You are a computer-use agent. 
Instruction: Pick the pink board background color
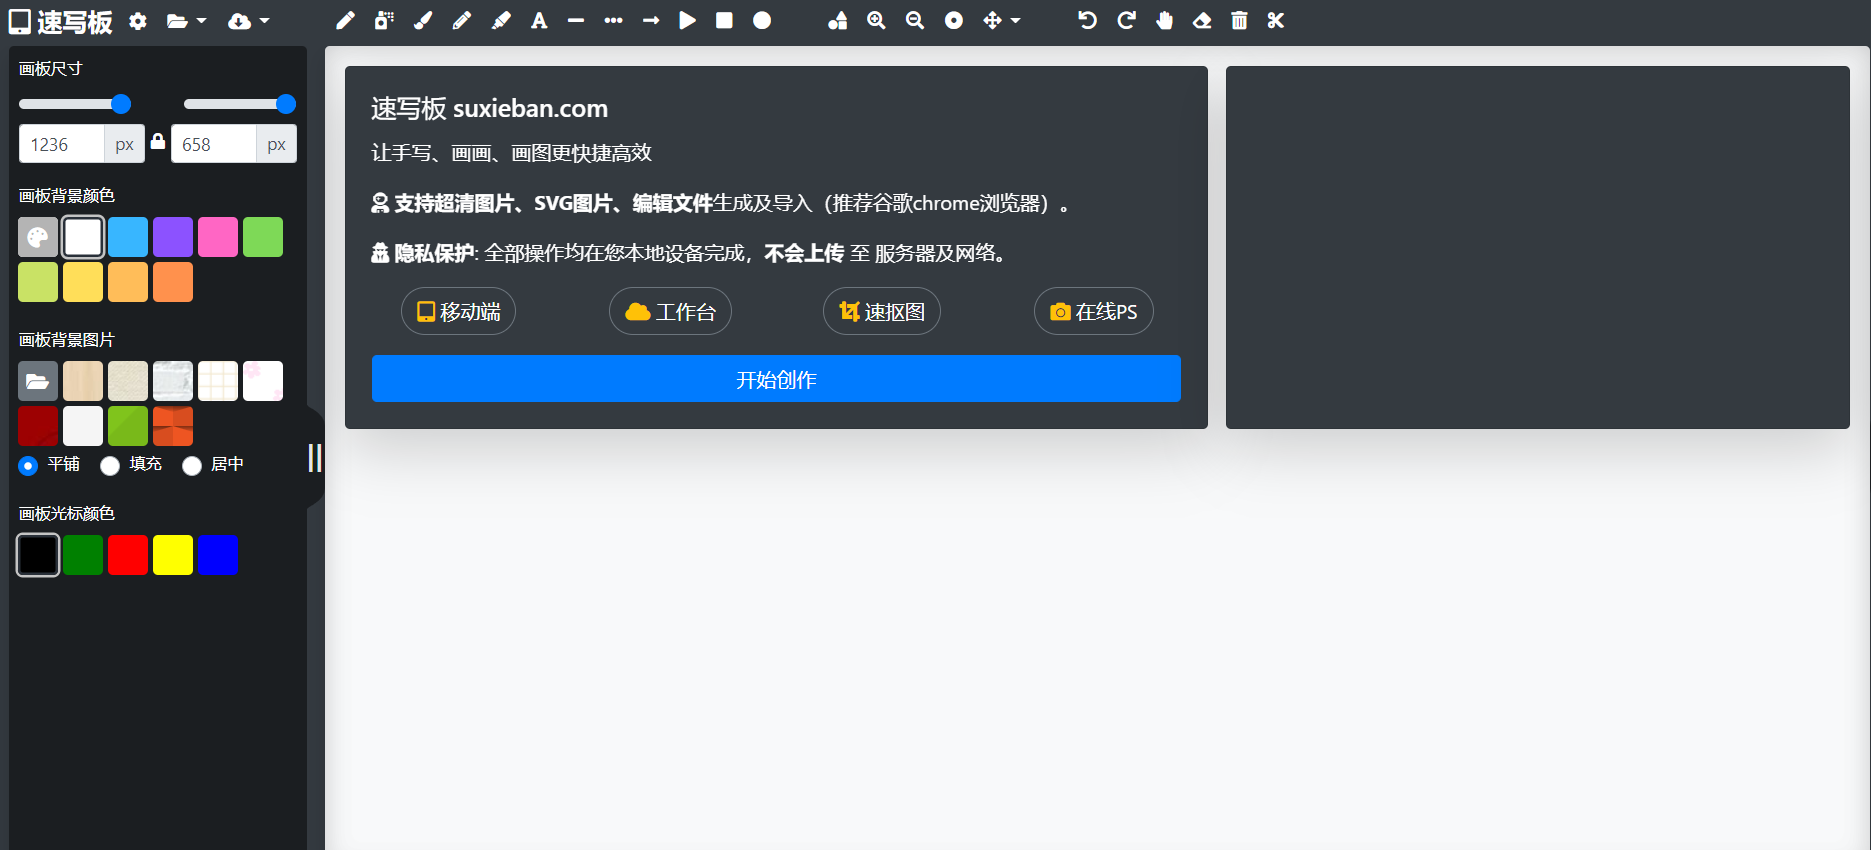click(218, 237)
